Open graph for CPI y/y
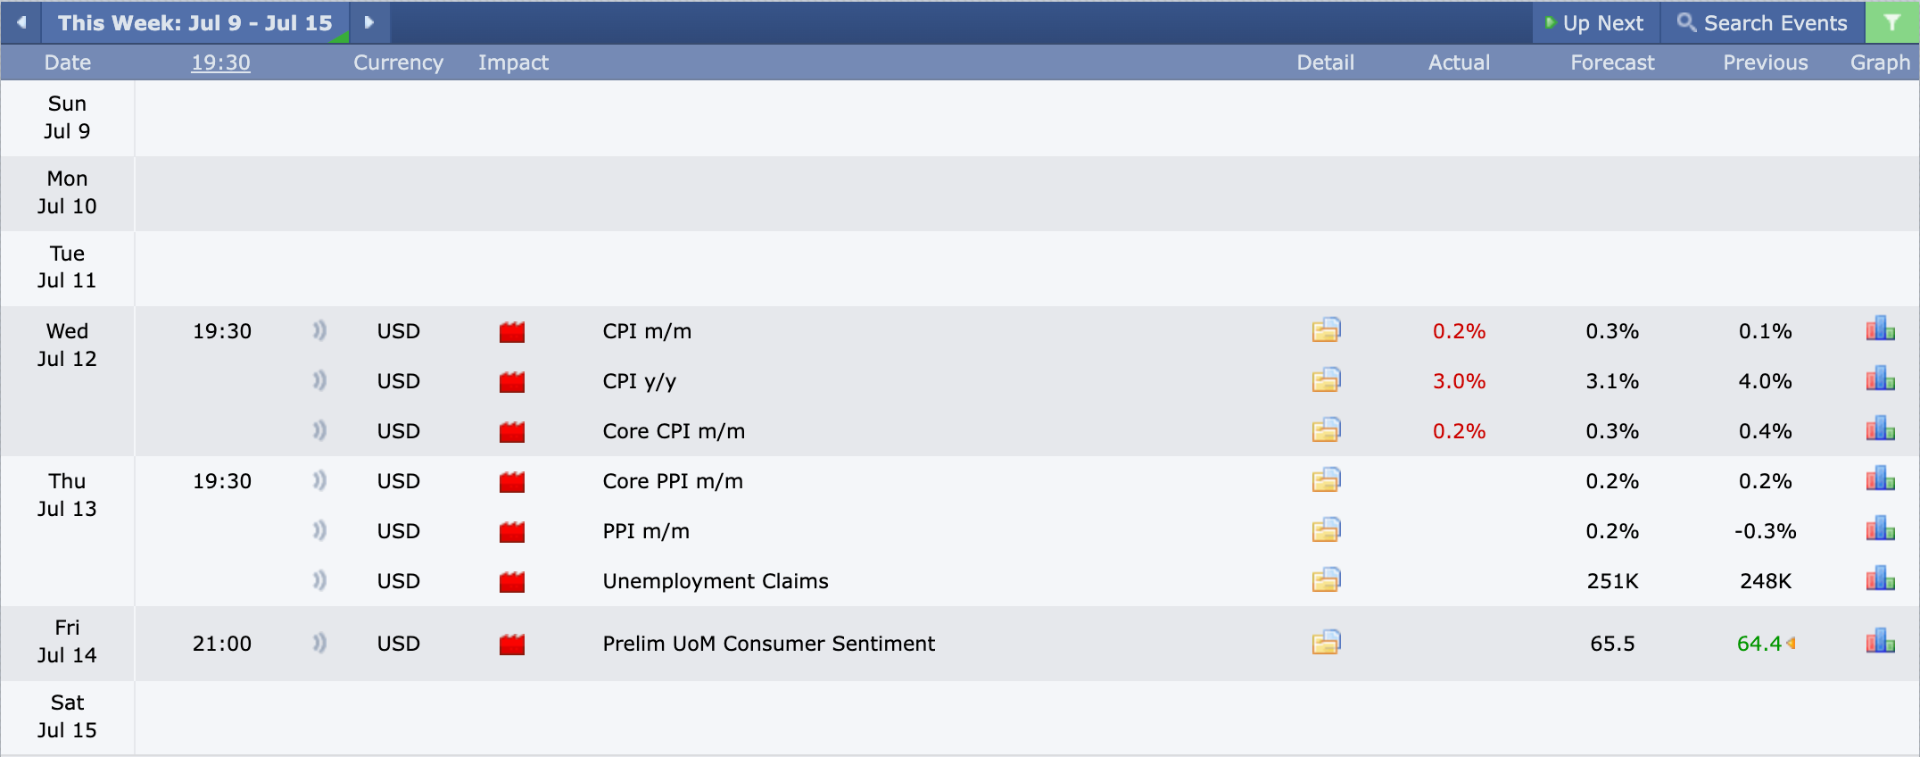The image size is (1920, 757). pyautogui.click(x=1880, y=379)
